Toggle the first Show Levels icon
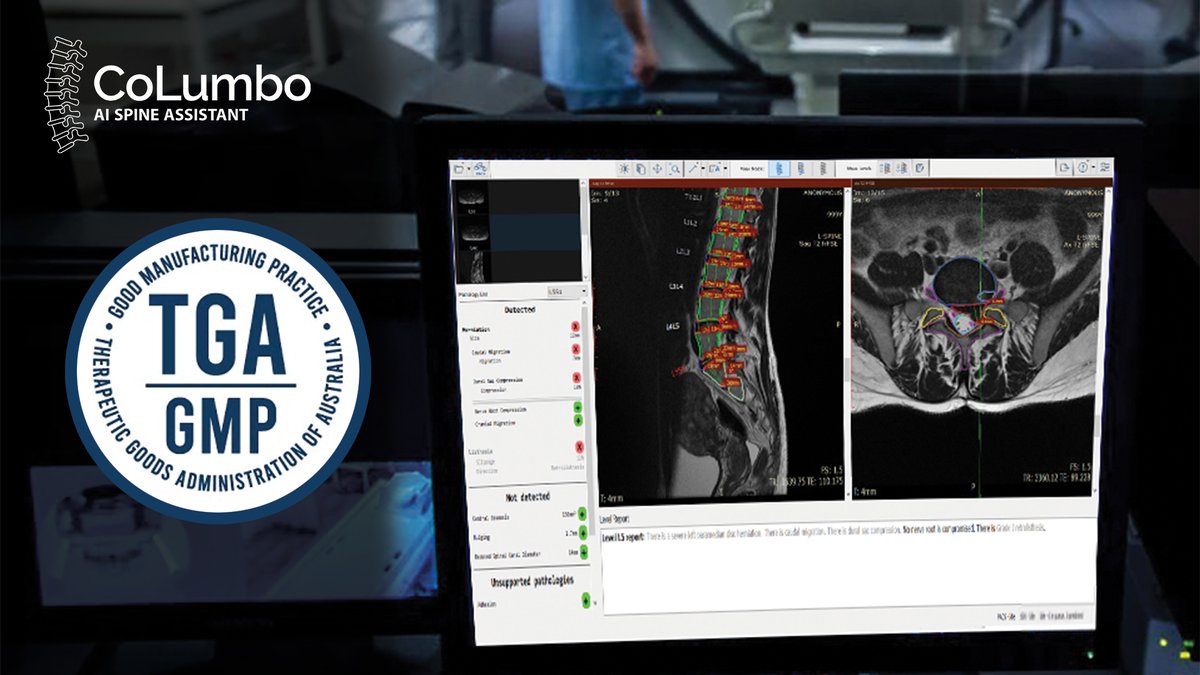This screenshot has height=675, width=1200. [x=886, y=168]
